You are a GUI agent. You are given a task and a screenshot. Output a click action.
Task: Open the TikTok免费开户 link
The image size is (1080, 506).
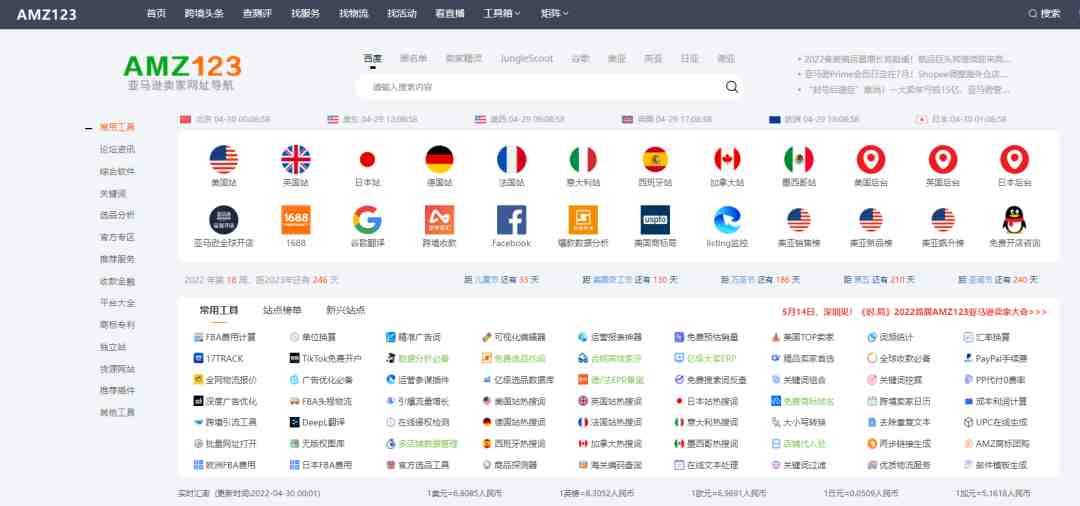pos(326,359)
